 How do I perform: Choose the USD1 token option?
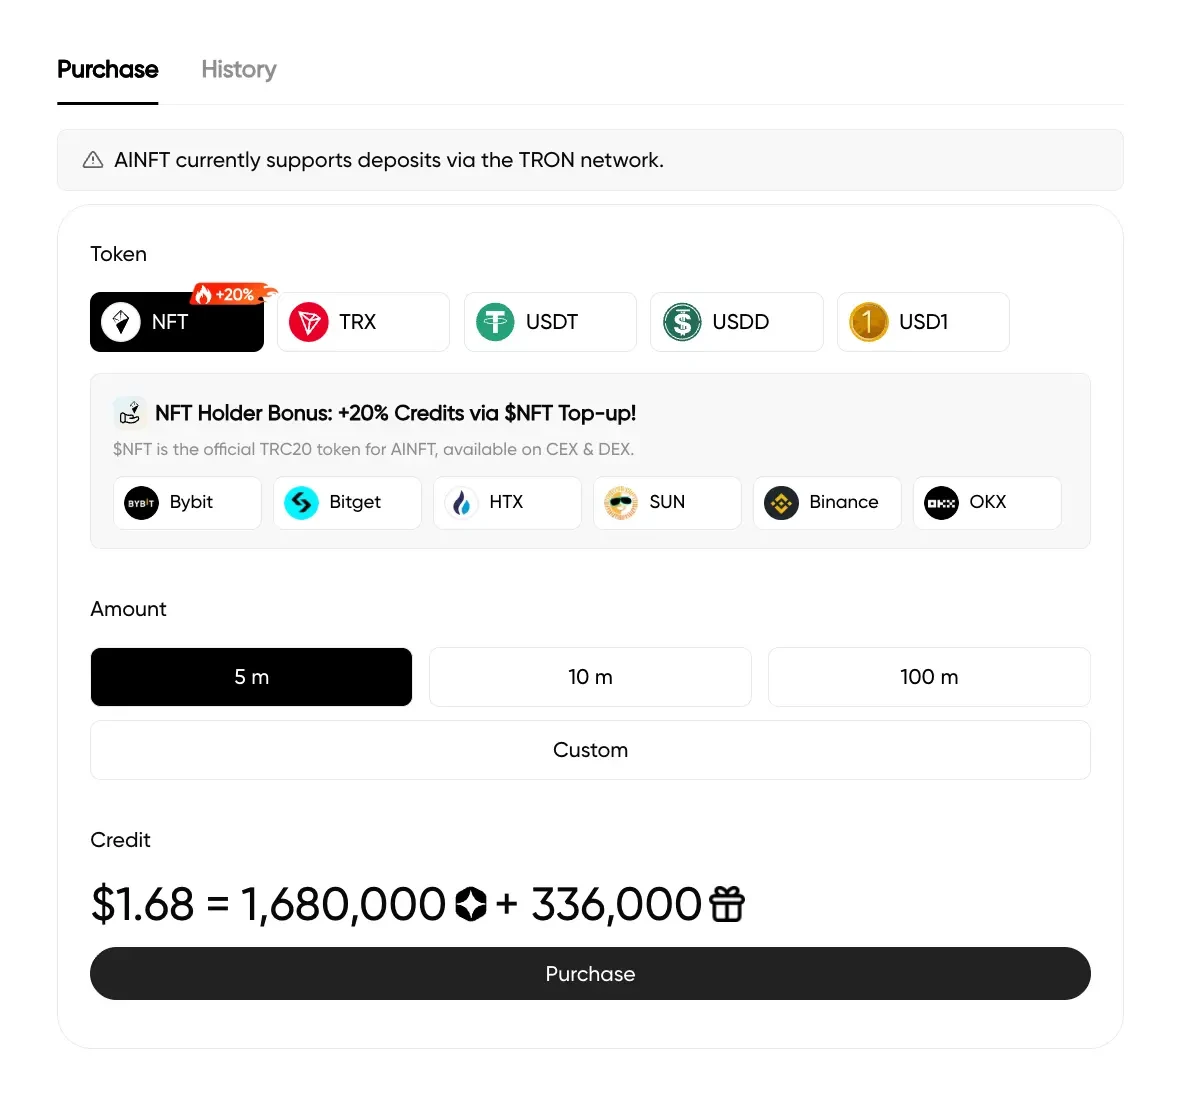[923, 322]
